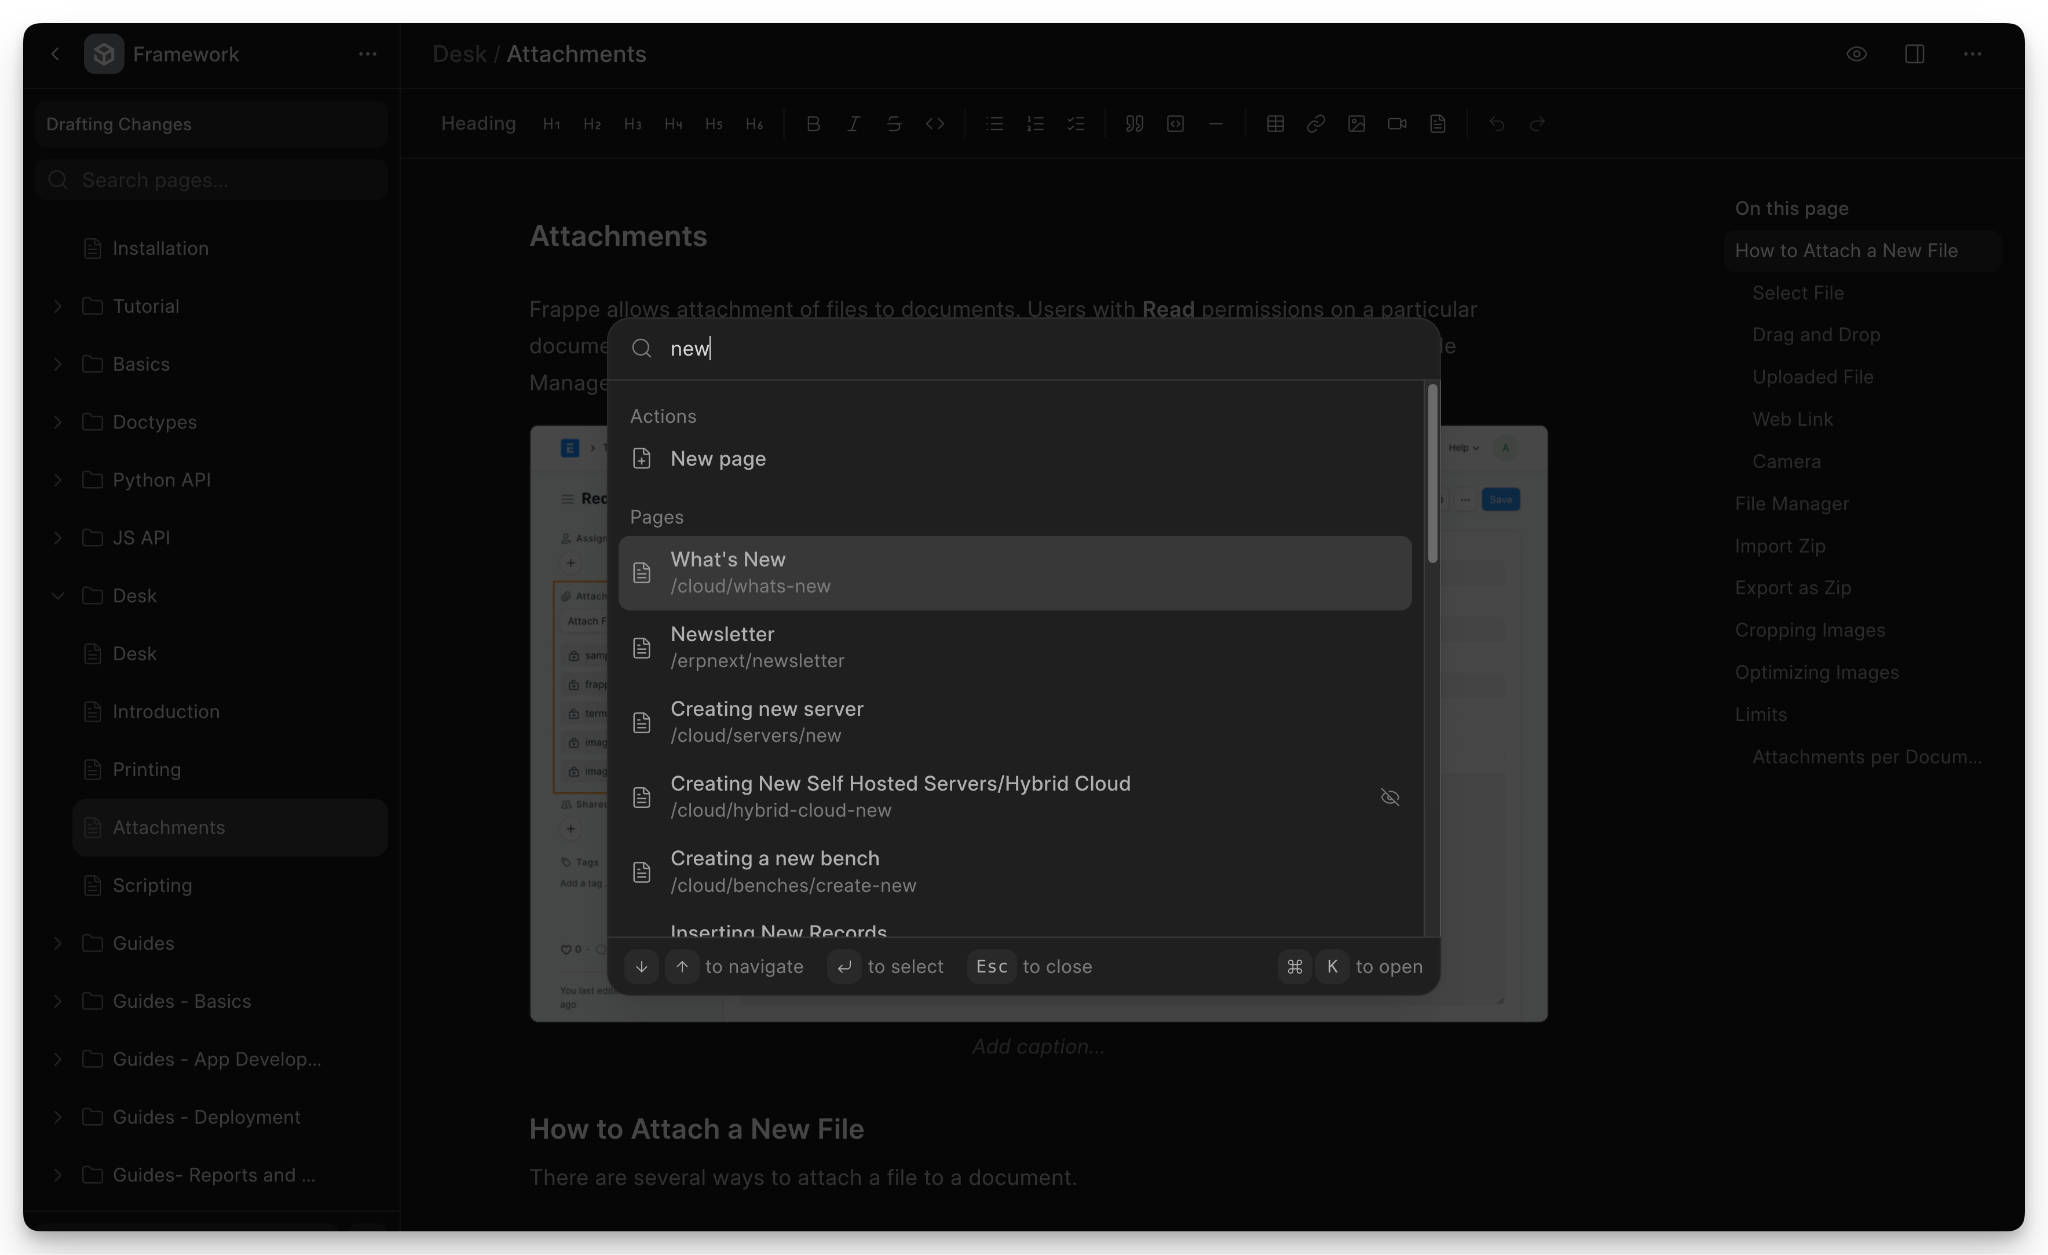Jump to File Manager section
Screen dimensions: 2048x1255
tap(1791, 504)
